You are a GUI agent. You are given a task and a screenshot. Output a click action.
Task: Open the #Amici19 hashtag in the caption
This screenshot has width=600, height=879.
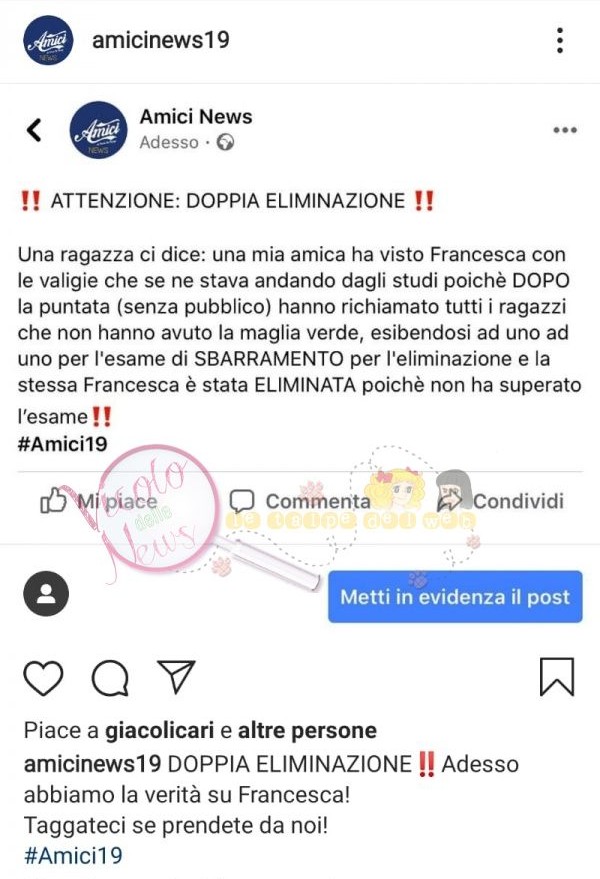coord(73,855)
